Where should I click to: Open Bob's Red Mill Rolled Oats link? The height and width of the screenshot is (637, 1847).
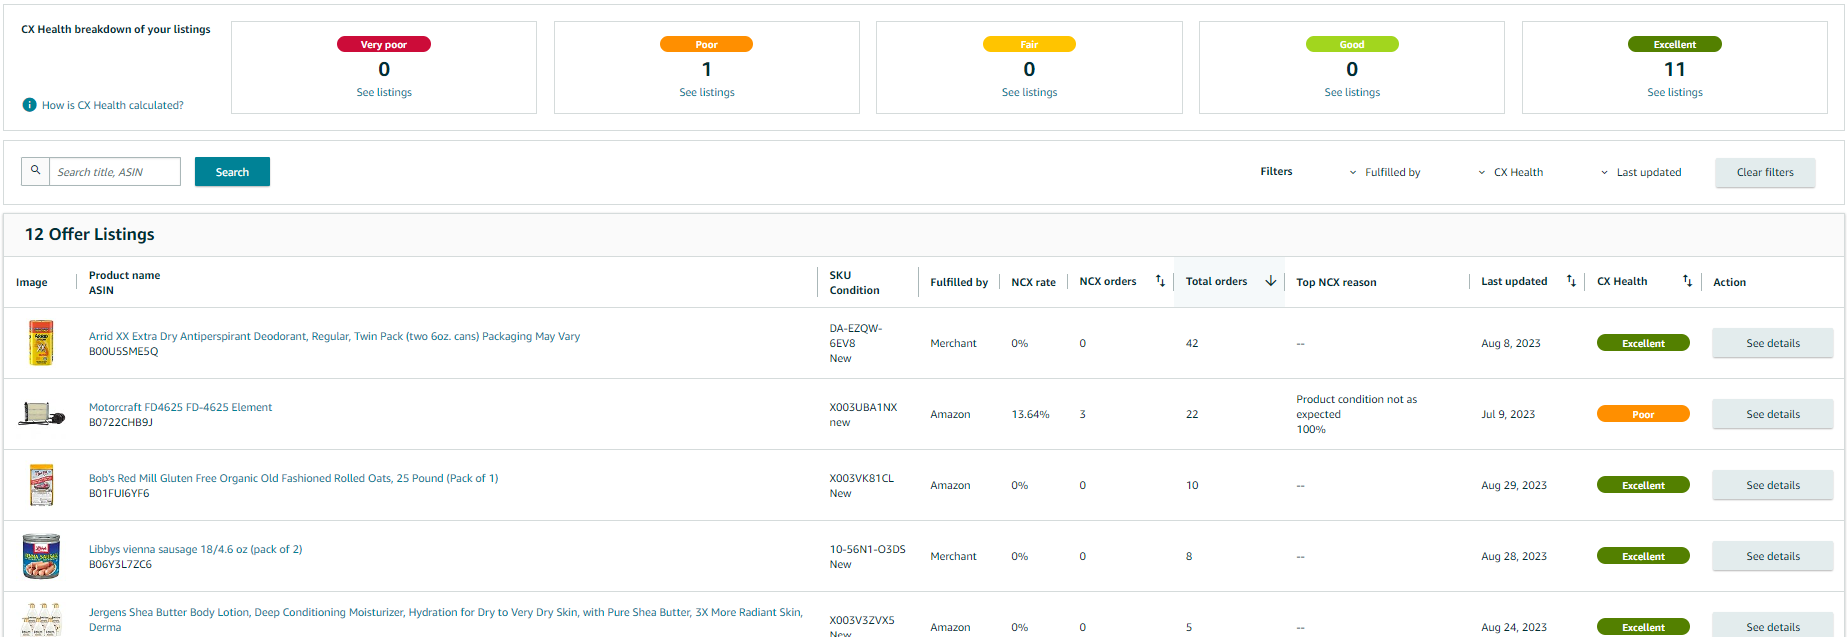293,478
